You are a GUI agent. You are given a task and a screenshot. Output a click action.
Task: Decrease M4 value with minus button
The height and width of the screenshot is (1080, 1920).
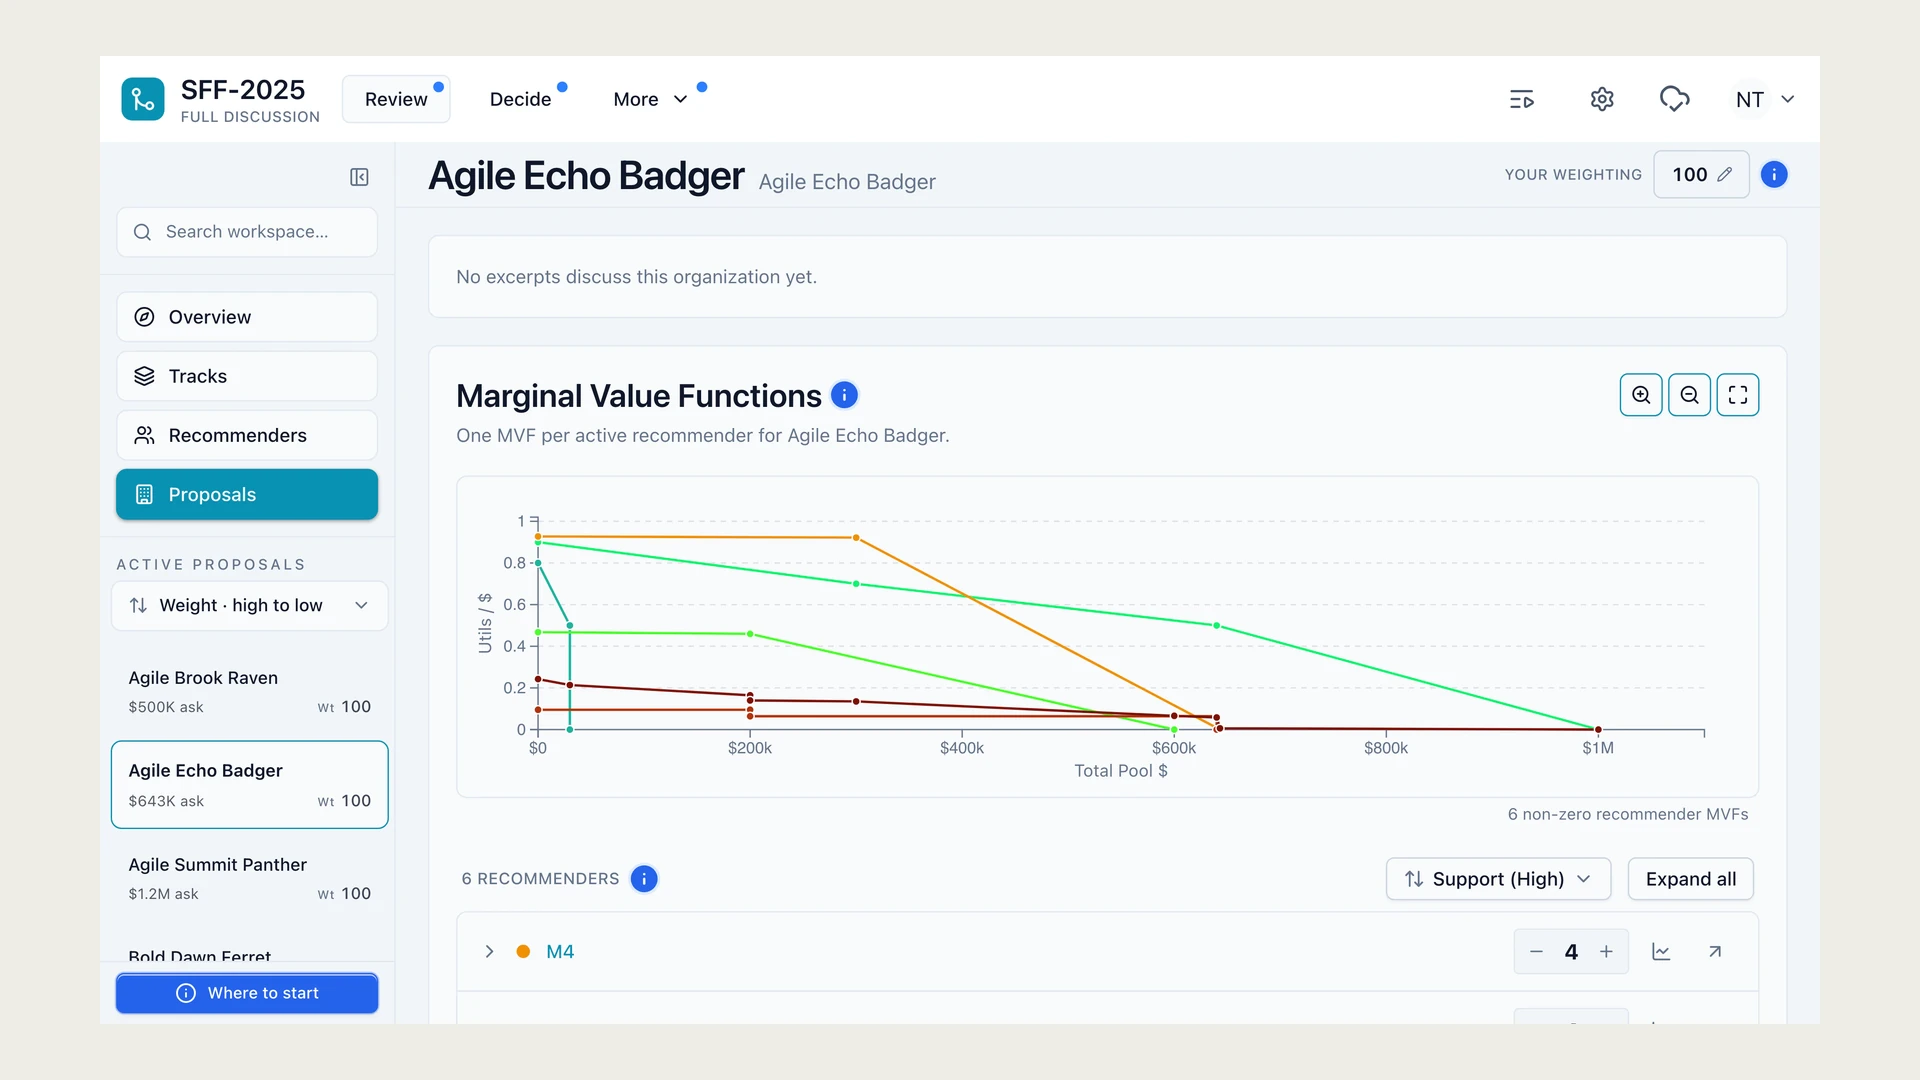tap(1537, 952)
